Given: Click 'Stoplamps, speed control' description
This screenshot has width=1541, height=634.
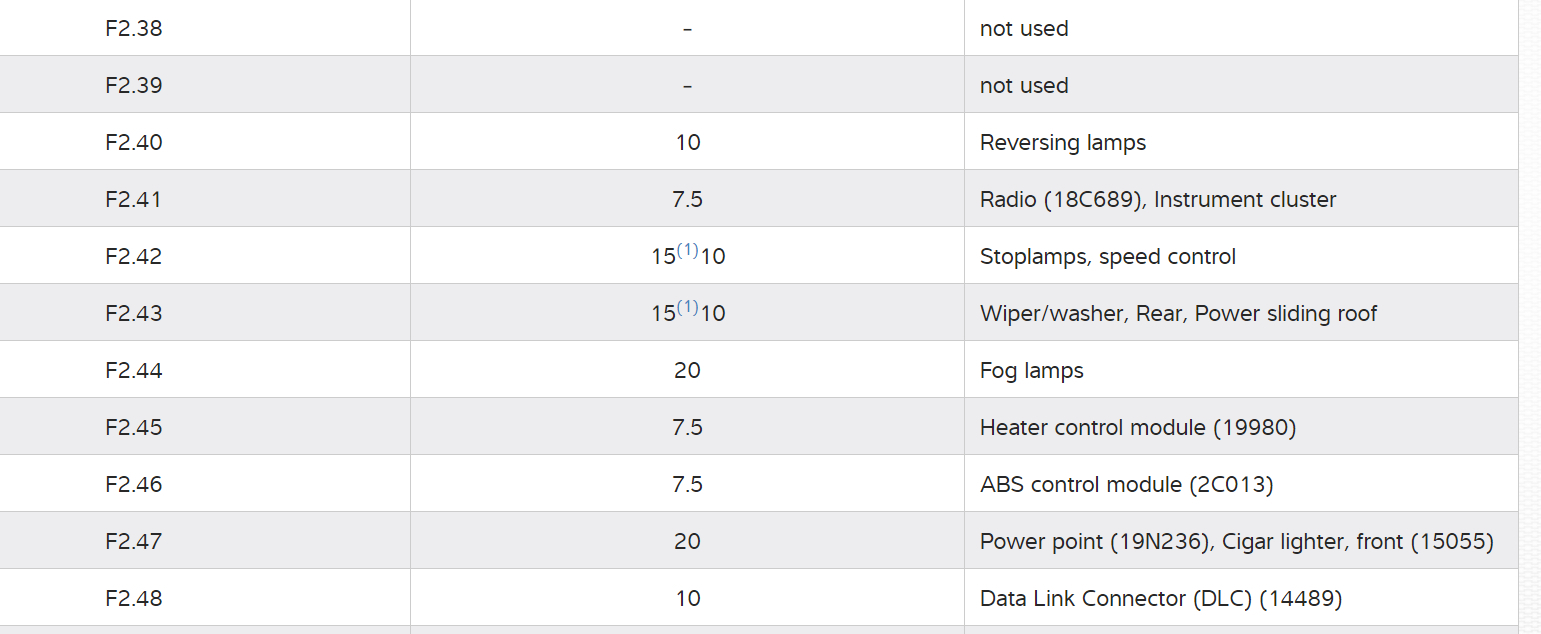Looking at the screenshot, I should 1107,256.
